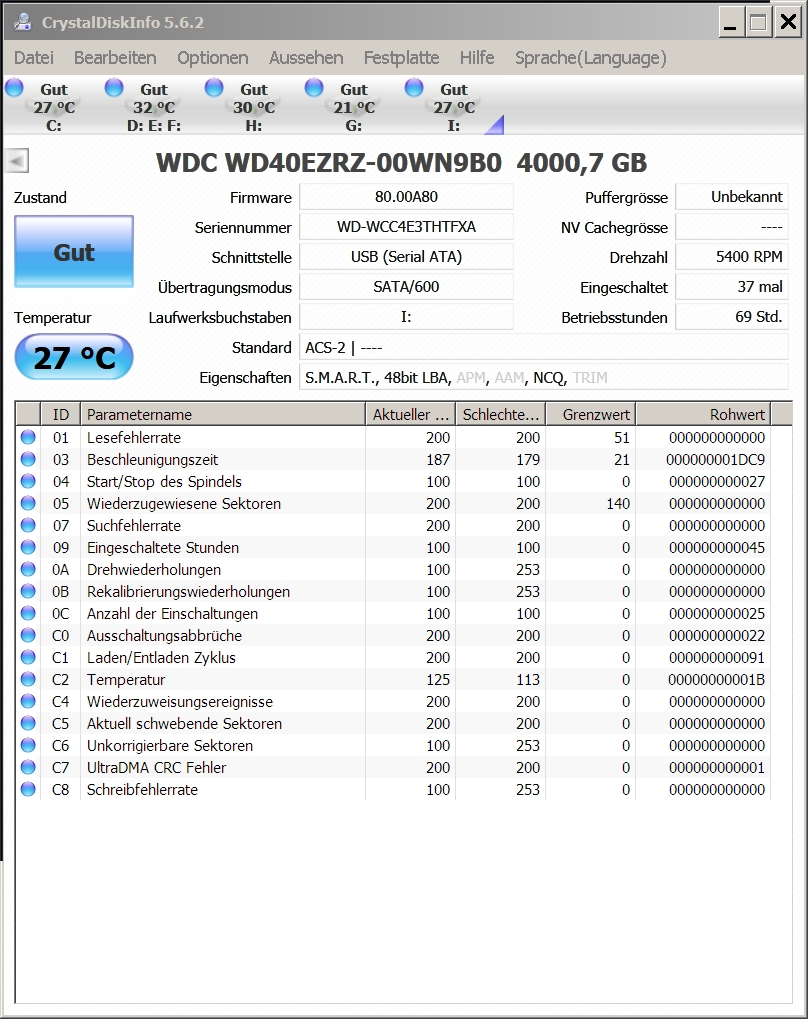Click the CrystalDiskInfo title bar icon

(x=23, y=22)
